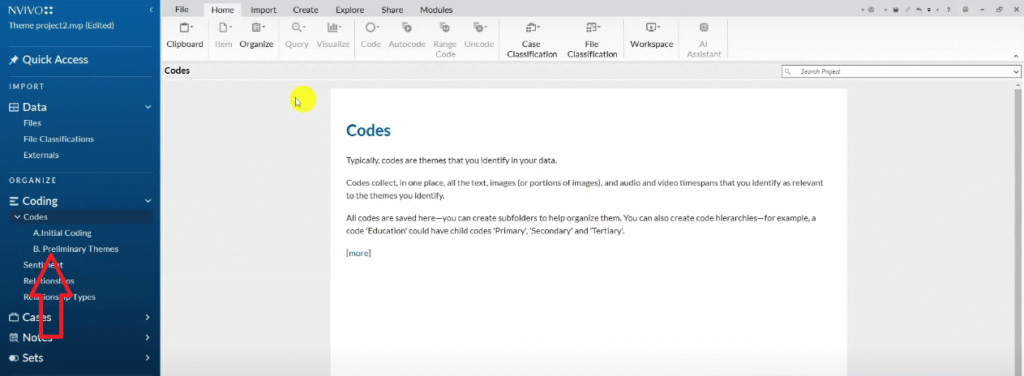Click the undo arrow icon
1024x376 pixels.
(920, 10)
